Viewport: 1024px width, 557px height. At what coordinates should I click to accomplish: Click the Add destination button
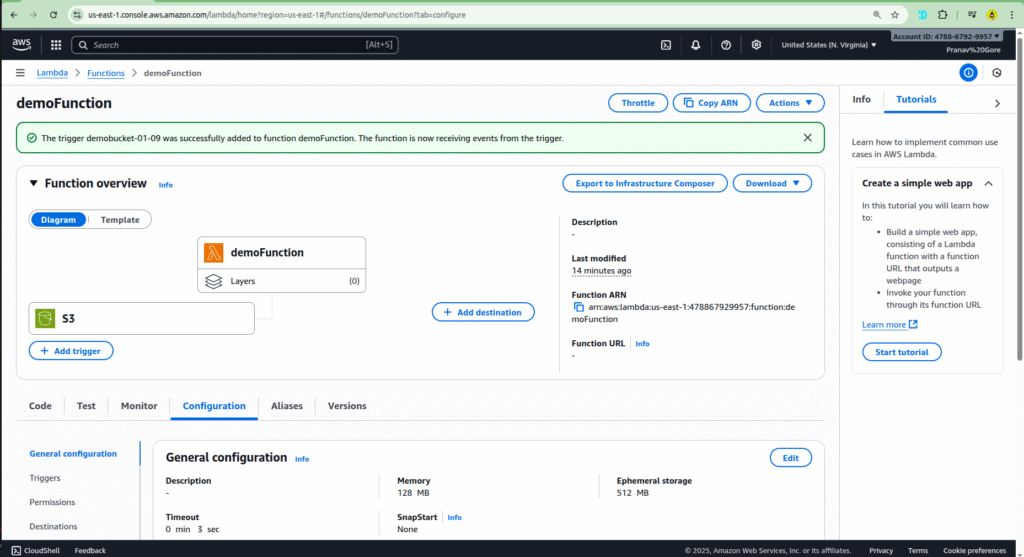483,312
